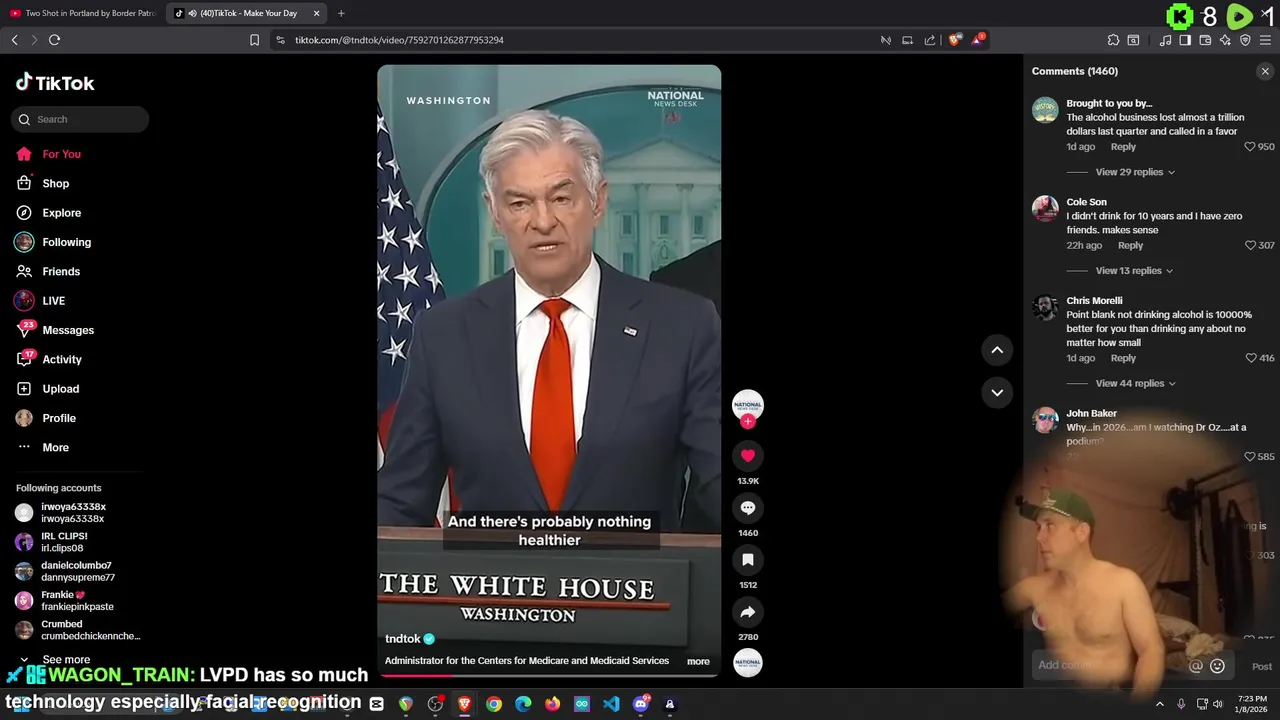
Task: Switch to Two Shot in Portland browser tab
Action: click(83, 13)
